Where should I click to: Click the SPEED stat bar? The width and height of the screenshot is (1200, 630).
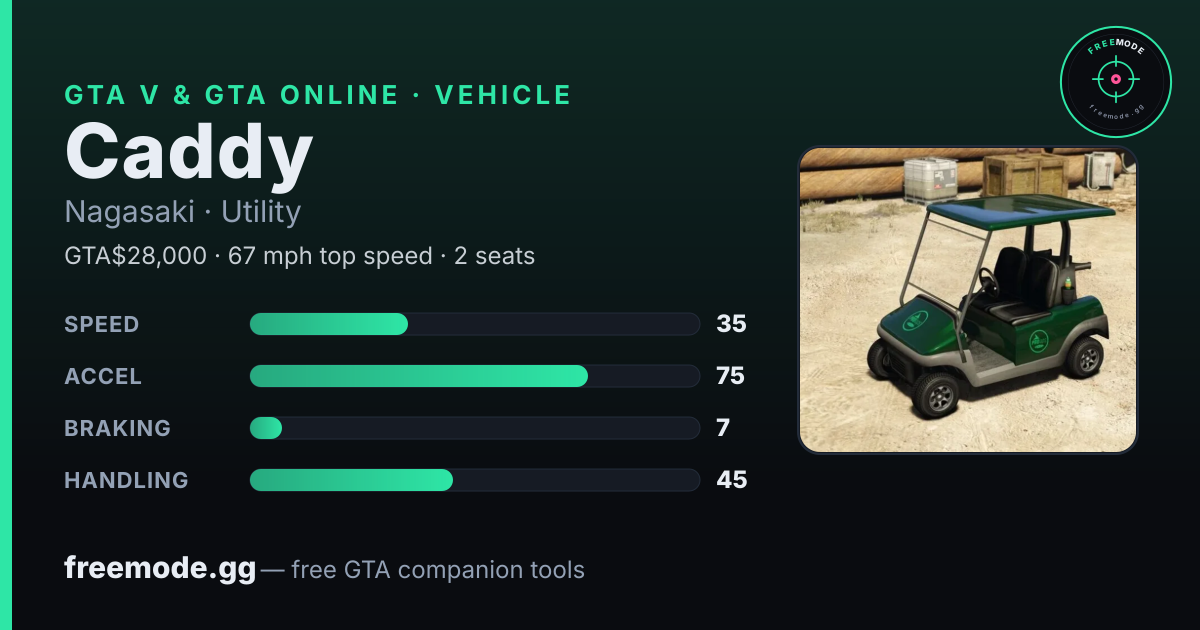click(474, 324)
